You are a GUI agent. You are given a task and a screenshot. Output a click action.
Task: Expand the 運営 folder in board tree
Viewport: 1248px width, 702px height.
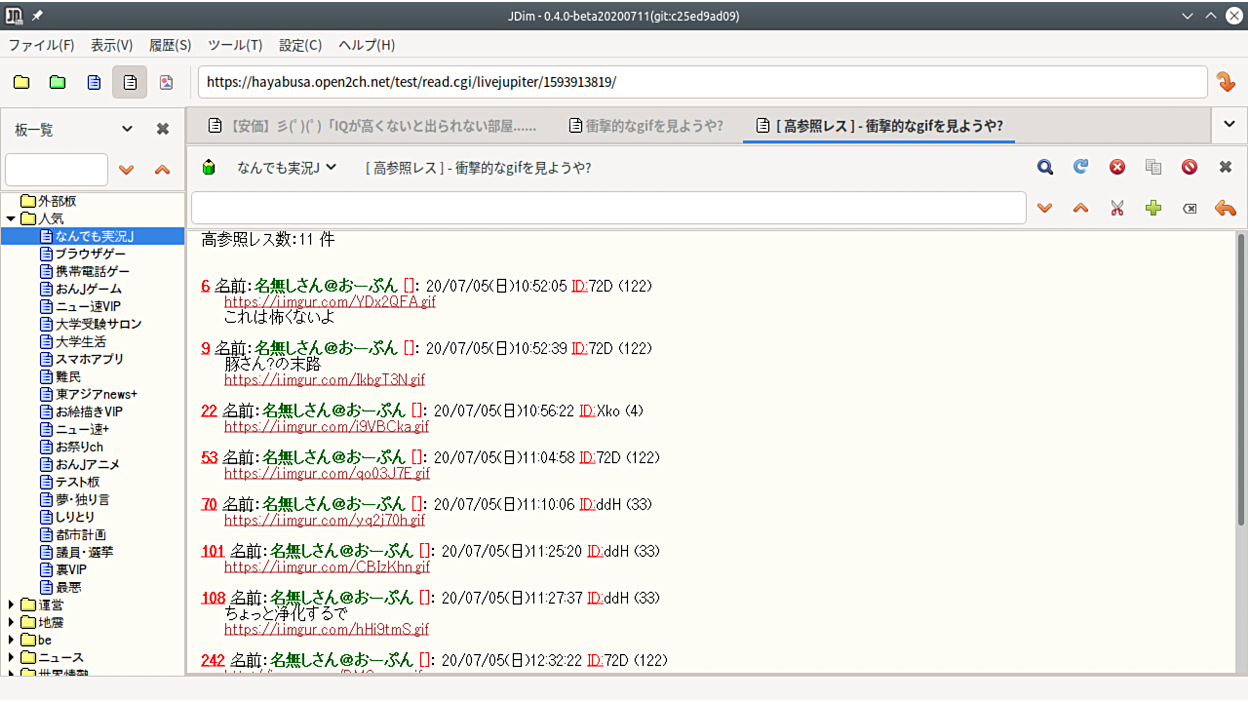[x=12, y=604]
